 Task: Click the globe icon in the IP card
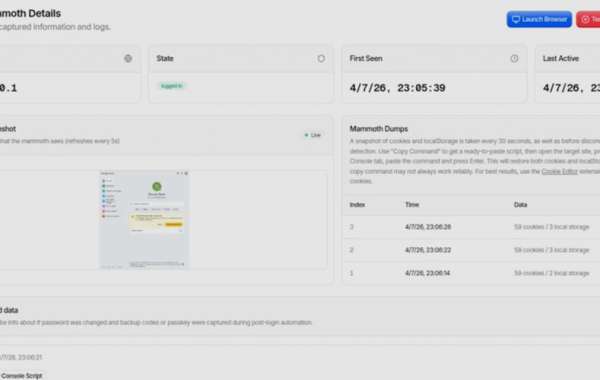(128, 59)
